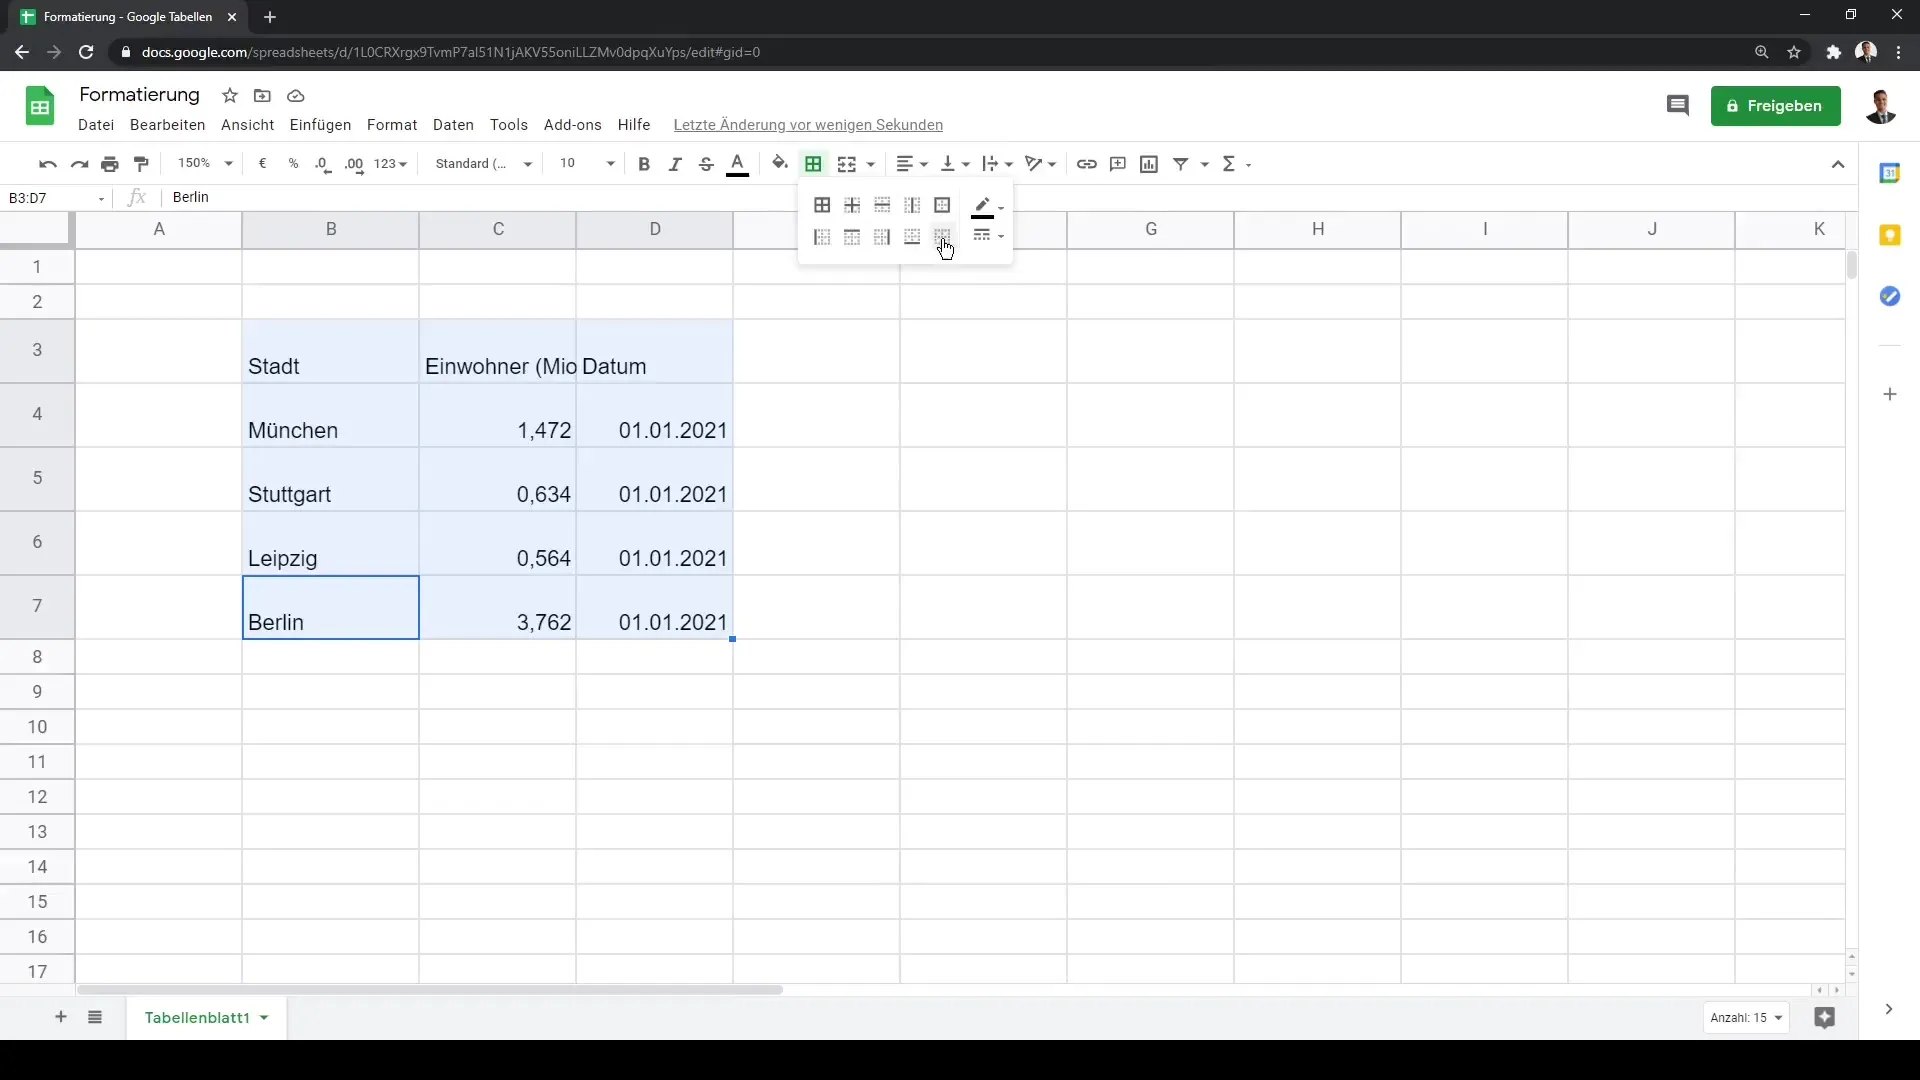This screenshot has width=1920, height=1080.
Task: Open vertical align dropdown
Action: [x=955, y=164]
